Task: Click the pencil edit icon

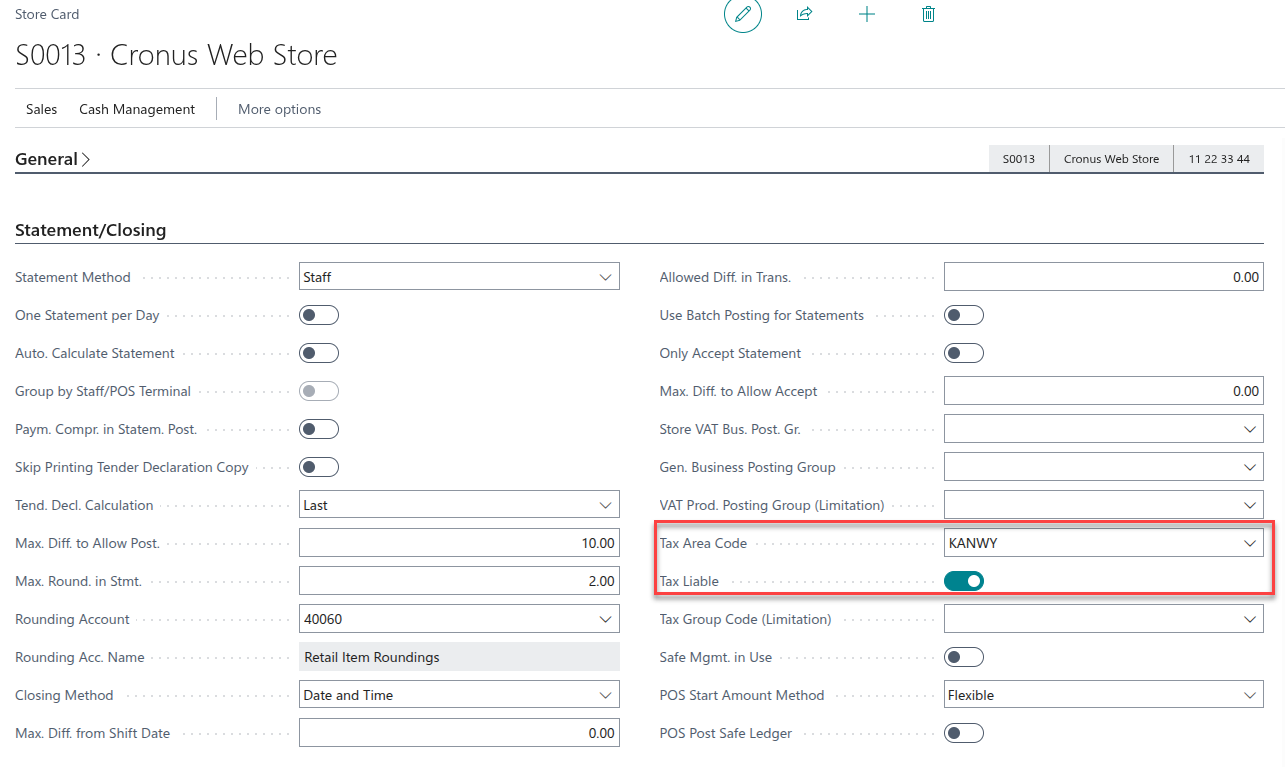Action: pos(742,15)
